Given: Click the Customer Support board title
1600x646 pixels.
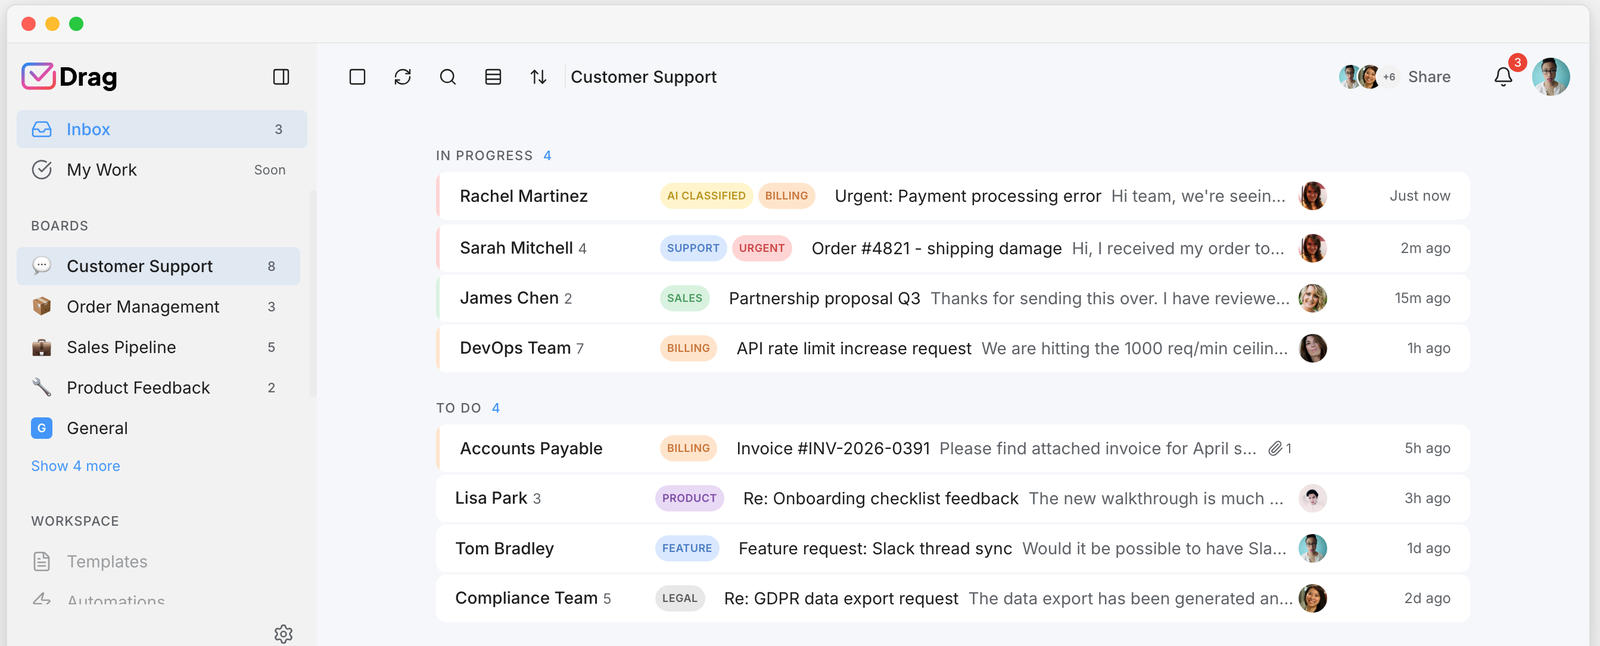Looking at the screenshot, I should [x=644, y=77].
